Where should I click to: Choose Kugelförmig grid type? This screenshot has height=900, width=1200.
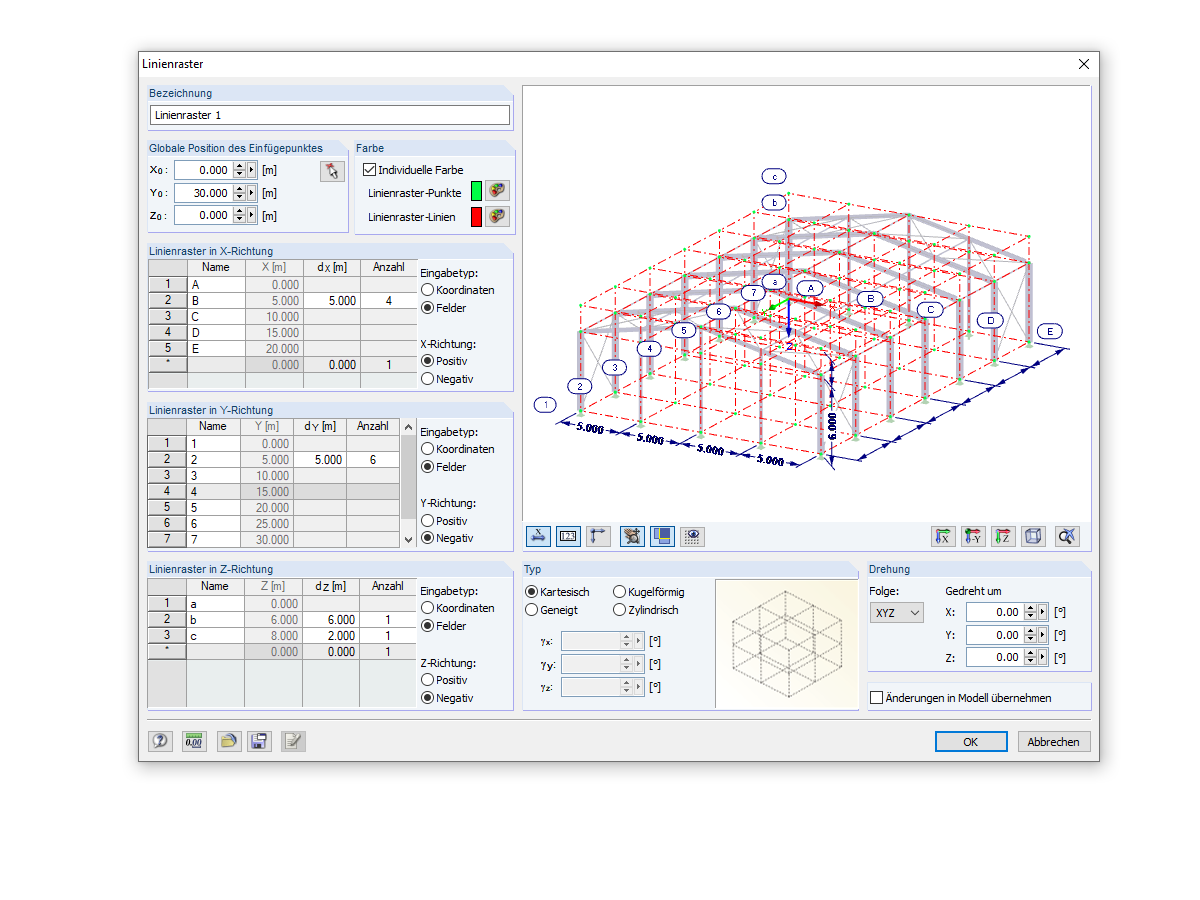tap(619, 592)
